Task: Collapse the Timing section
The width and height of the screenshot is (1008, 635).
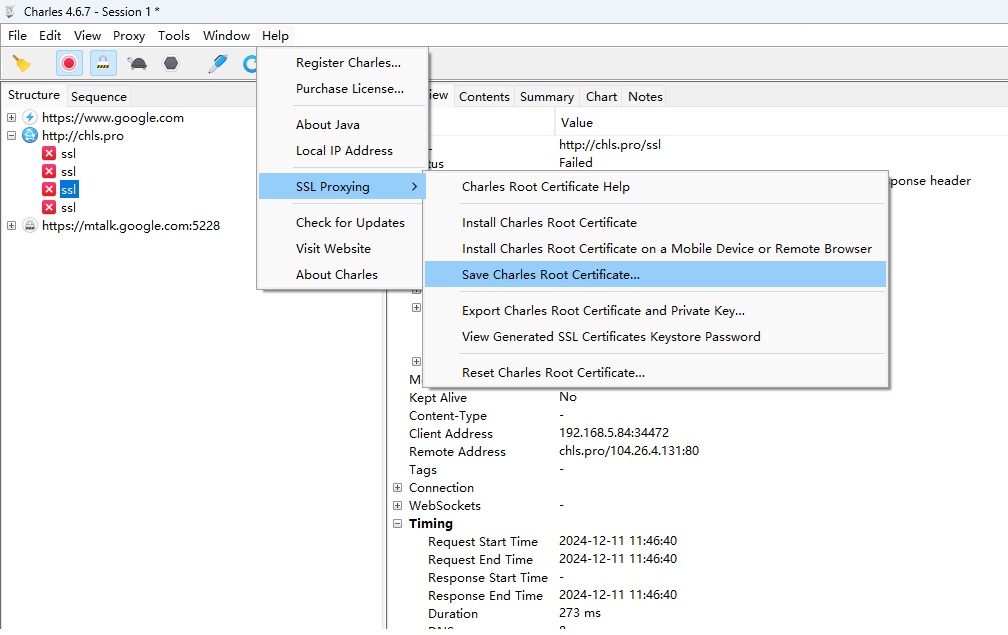Action: click(398, 524)
